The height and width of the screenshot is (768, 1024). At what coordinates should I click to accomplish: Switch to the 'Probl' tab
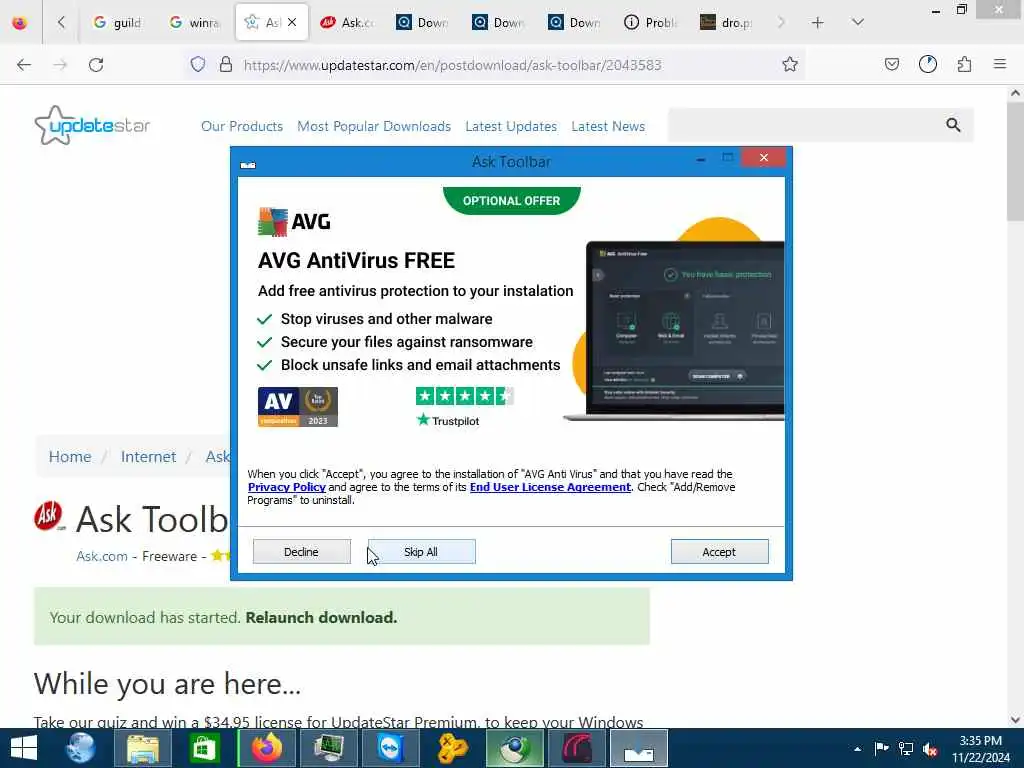click(650, 23)
